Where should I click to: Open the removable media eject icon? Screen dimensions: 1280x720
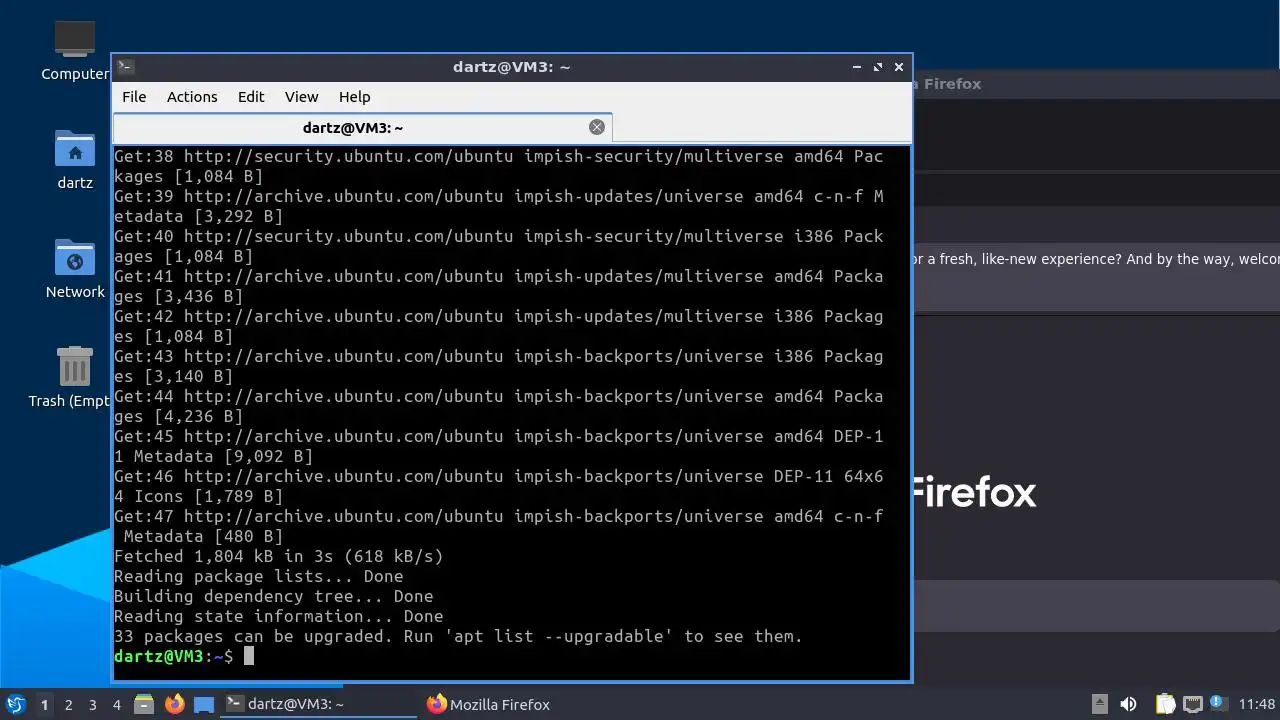1099,704
